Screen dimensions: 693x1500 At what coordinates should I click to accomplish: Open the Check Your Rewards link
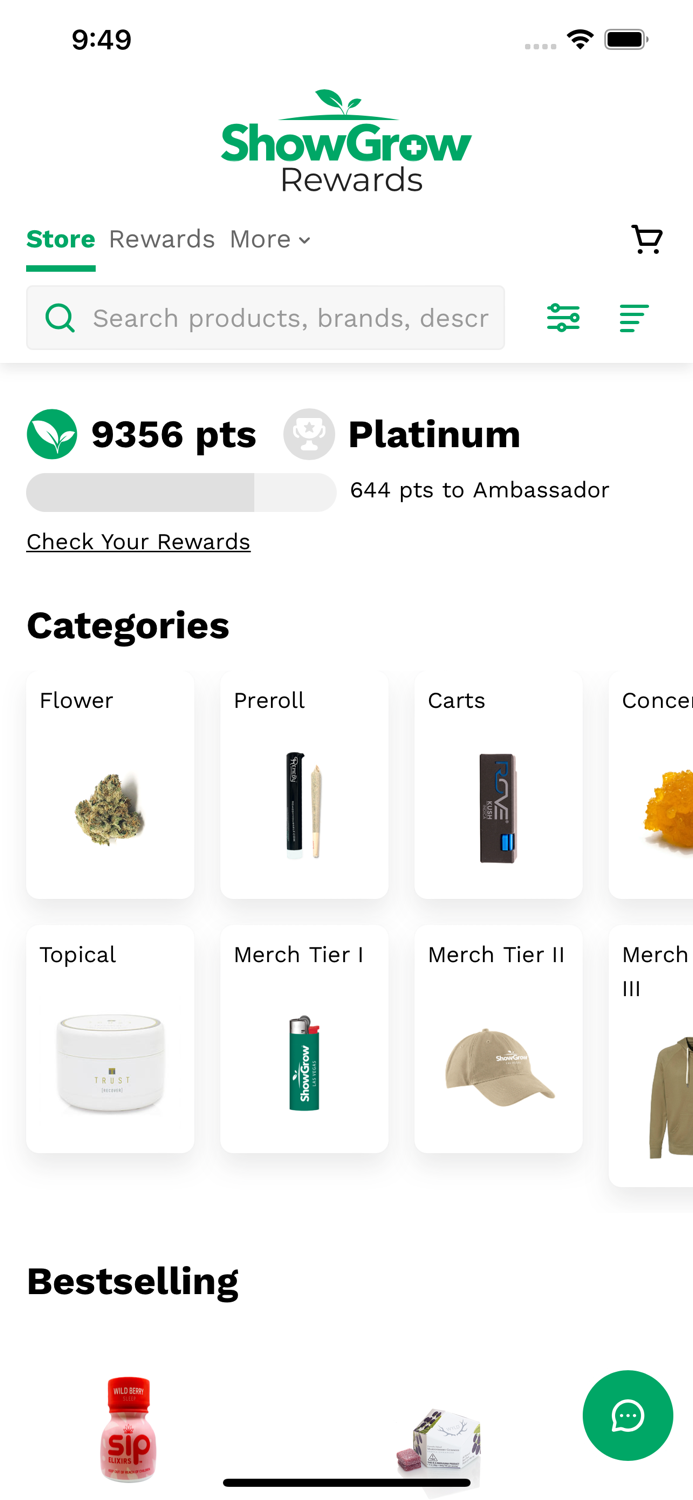(138, 542)
